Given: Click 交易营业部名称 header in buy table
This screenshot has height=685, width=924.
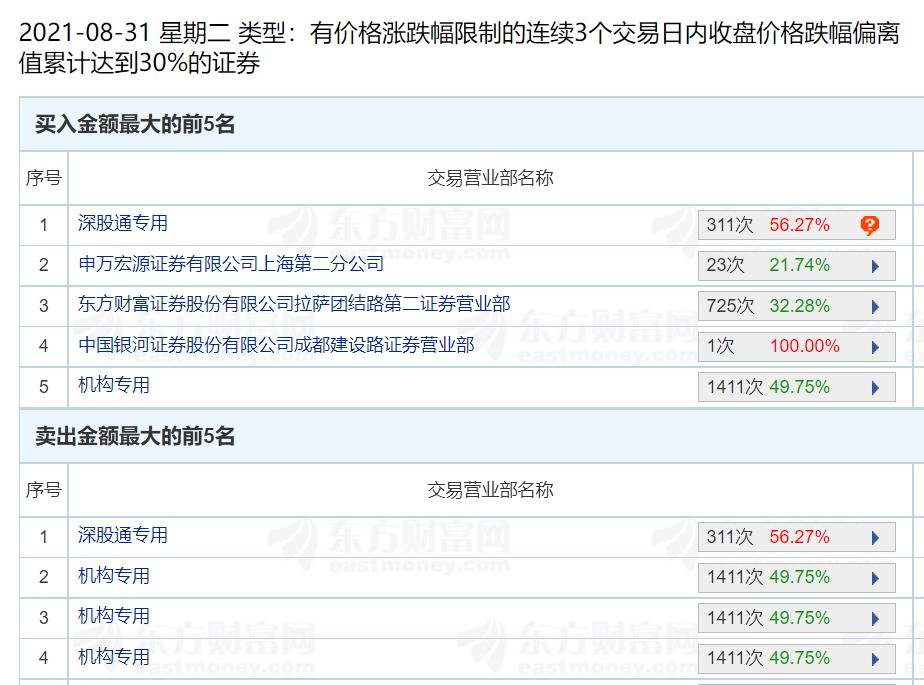Looking at the screenshot, I should click(490, 178).
